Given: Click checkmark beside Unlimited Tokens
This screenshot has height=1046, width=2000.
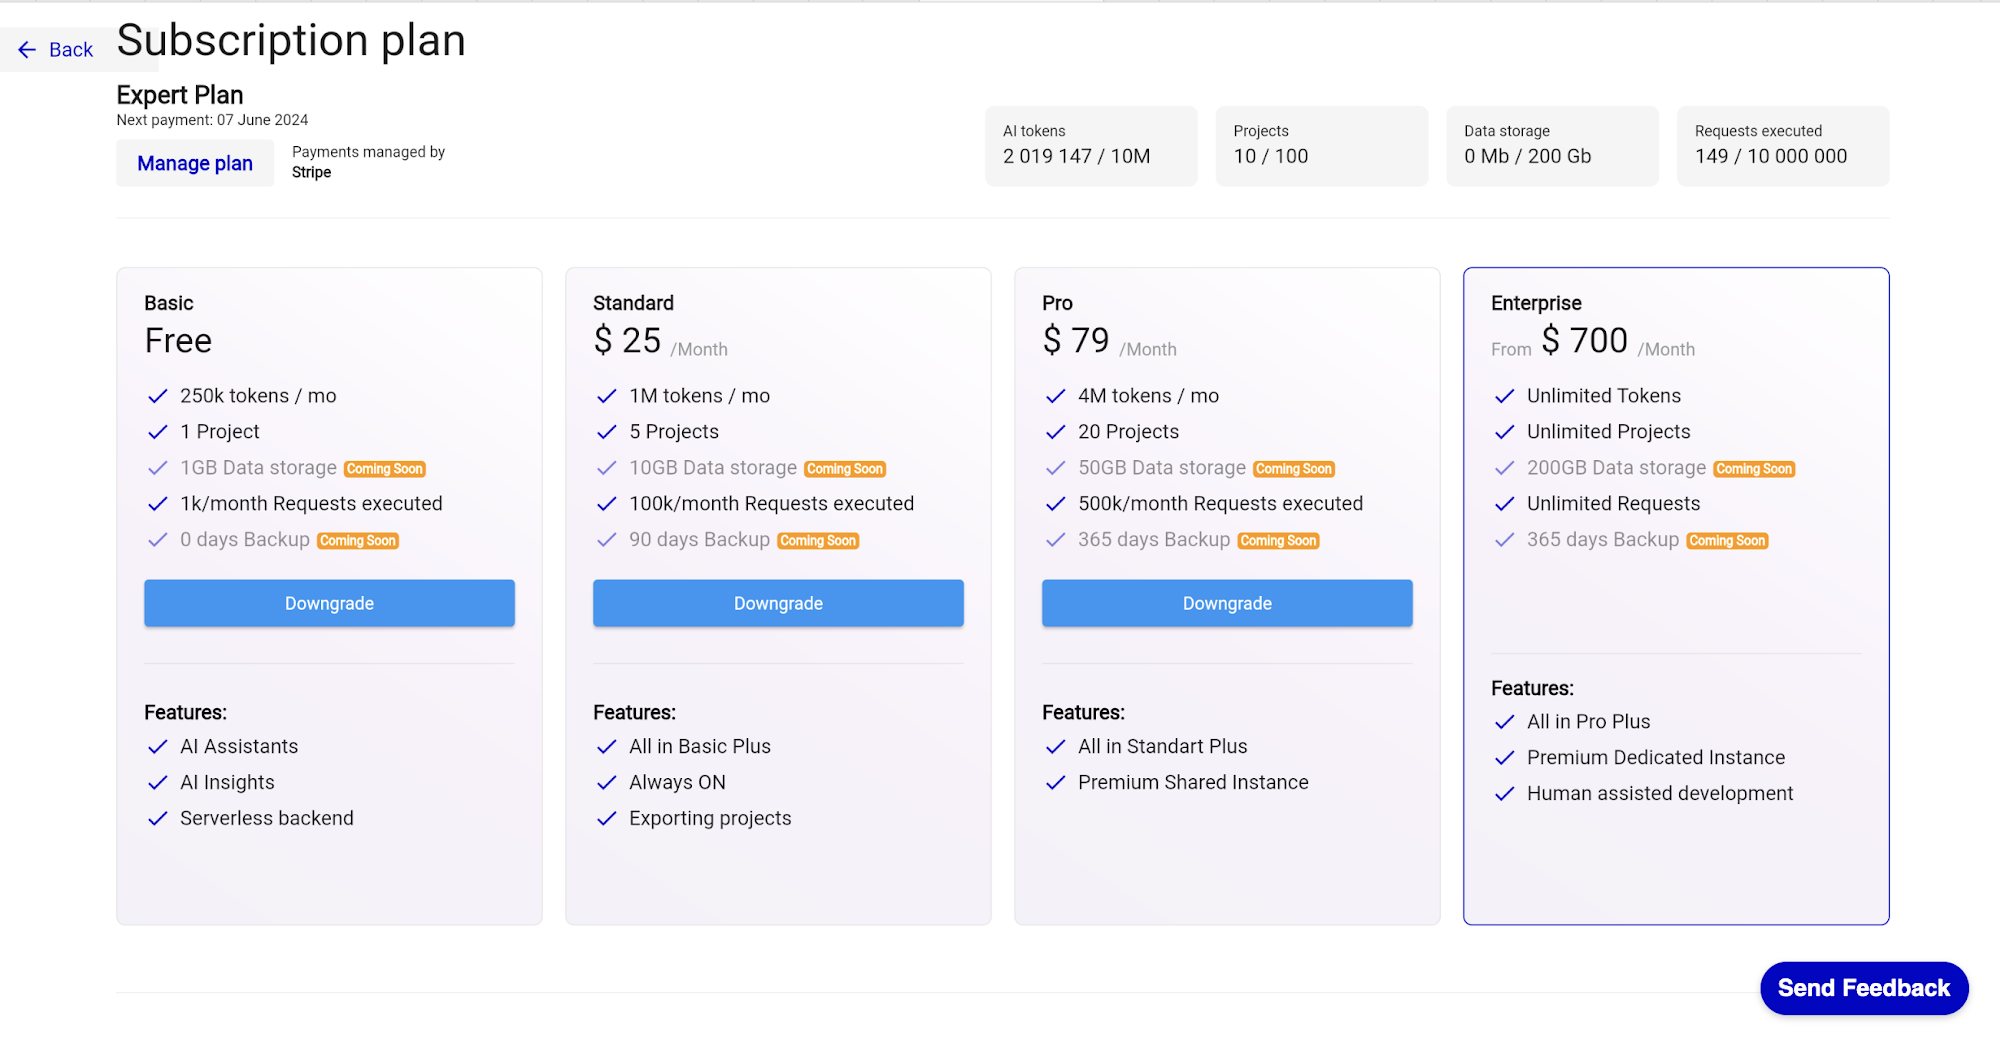Looking at the screenshot, I should point(1504,396).
